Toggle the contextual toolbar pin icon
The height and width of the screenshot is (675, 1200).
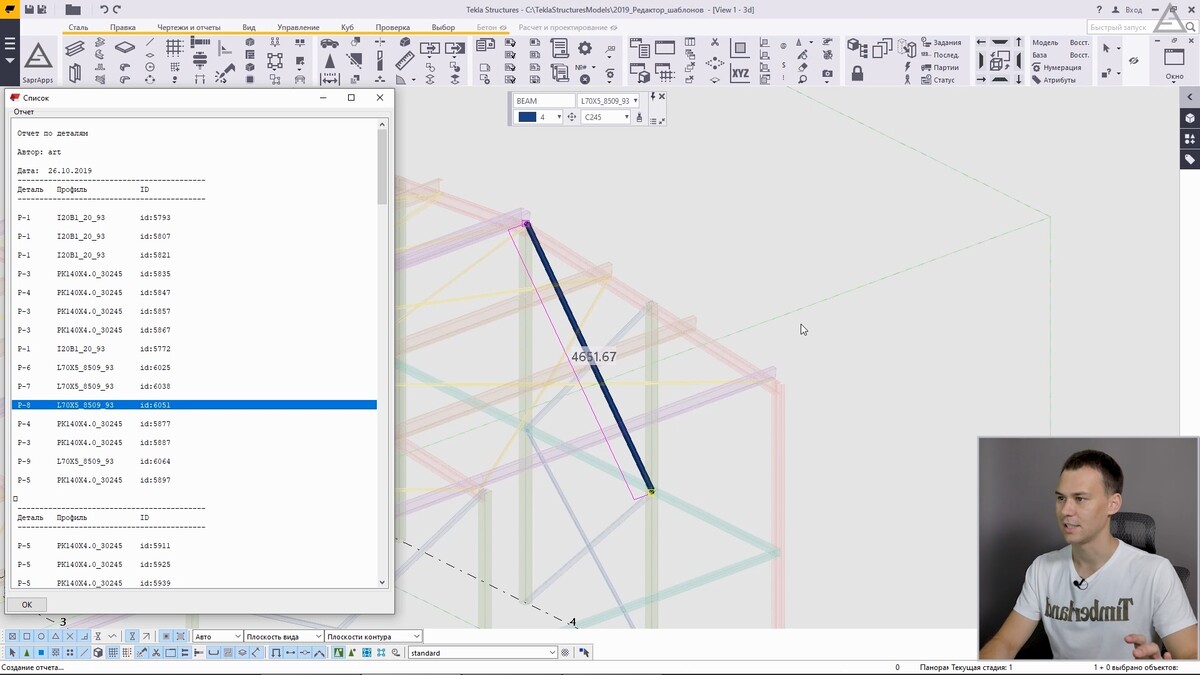click(651, 97)
